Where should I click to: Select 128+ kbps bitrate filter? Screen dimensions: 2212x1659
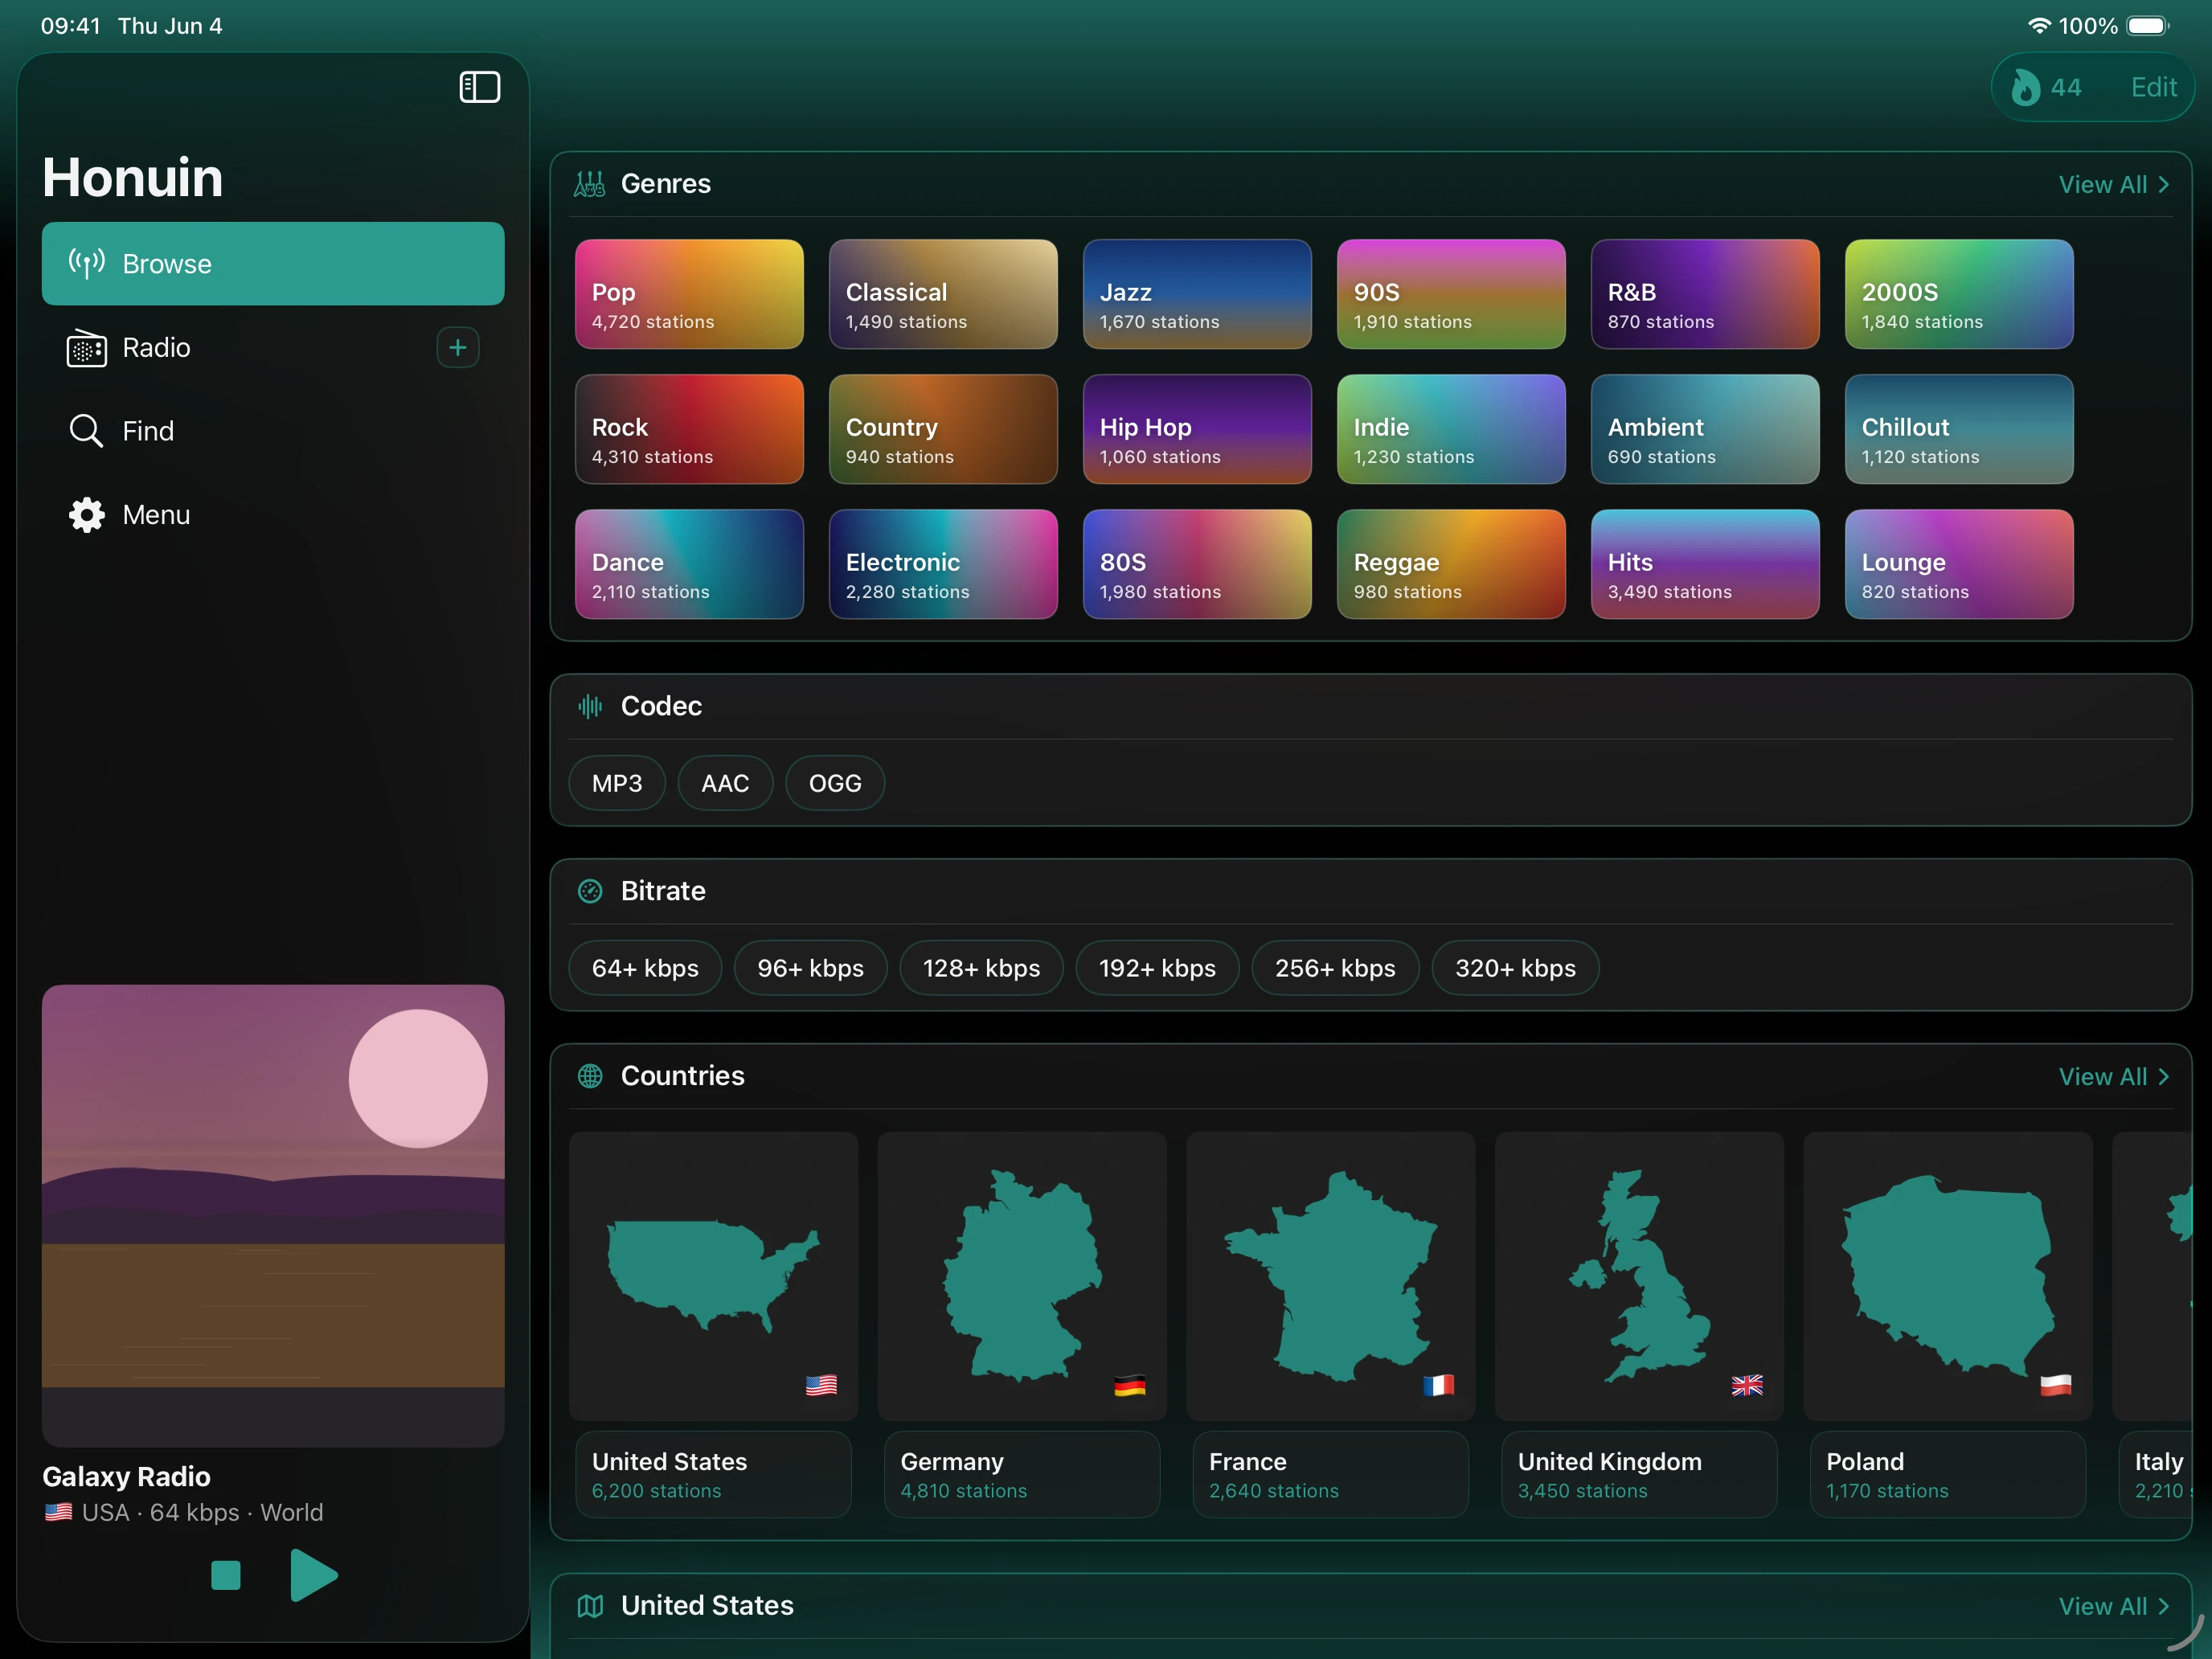pyautogui.click(x=981, y=968)
